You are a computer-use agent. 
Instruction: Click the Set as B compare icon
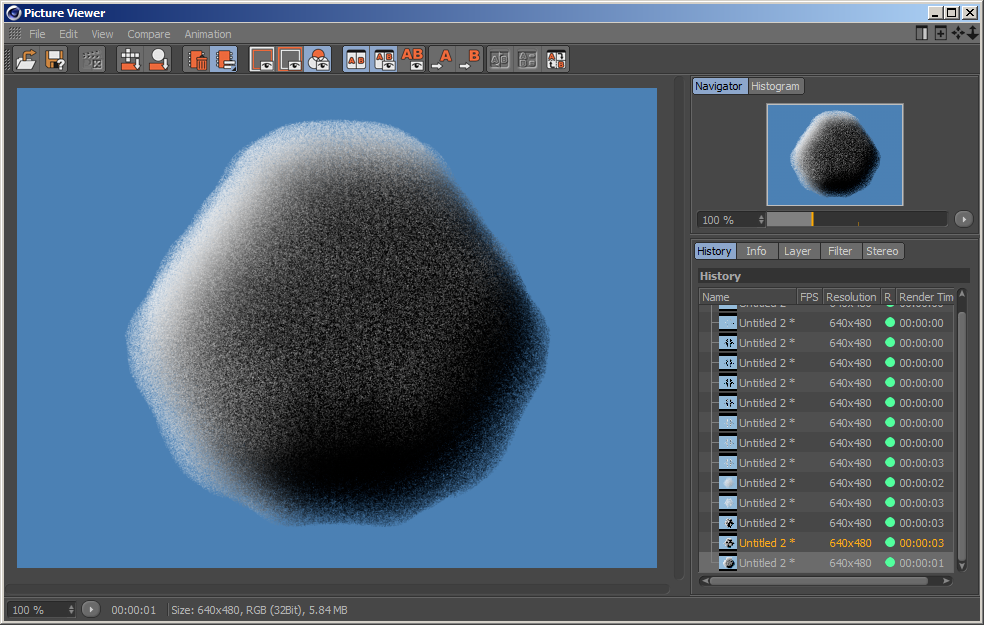coord(470,60)
